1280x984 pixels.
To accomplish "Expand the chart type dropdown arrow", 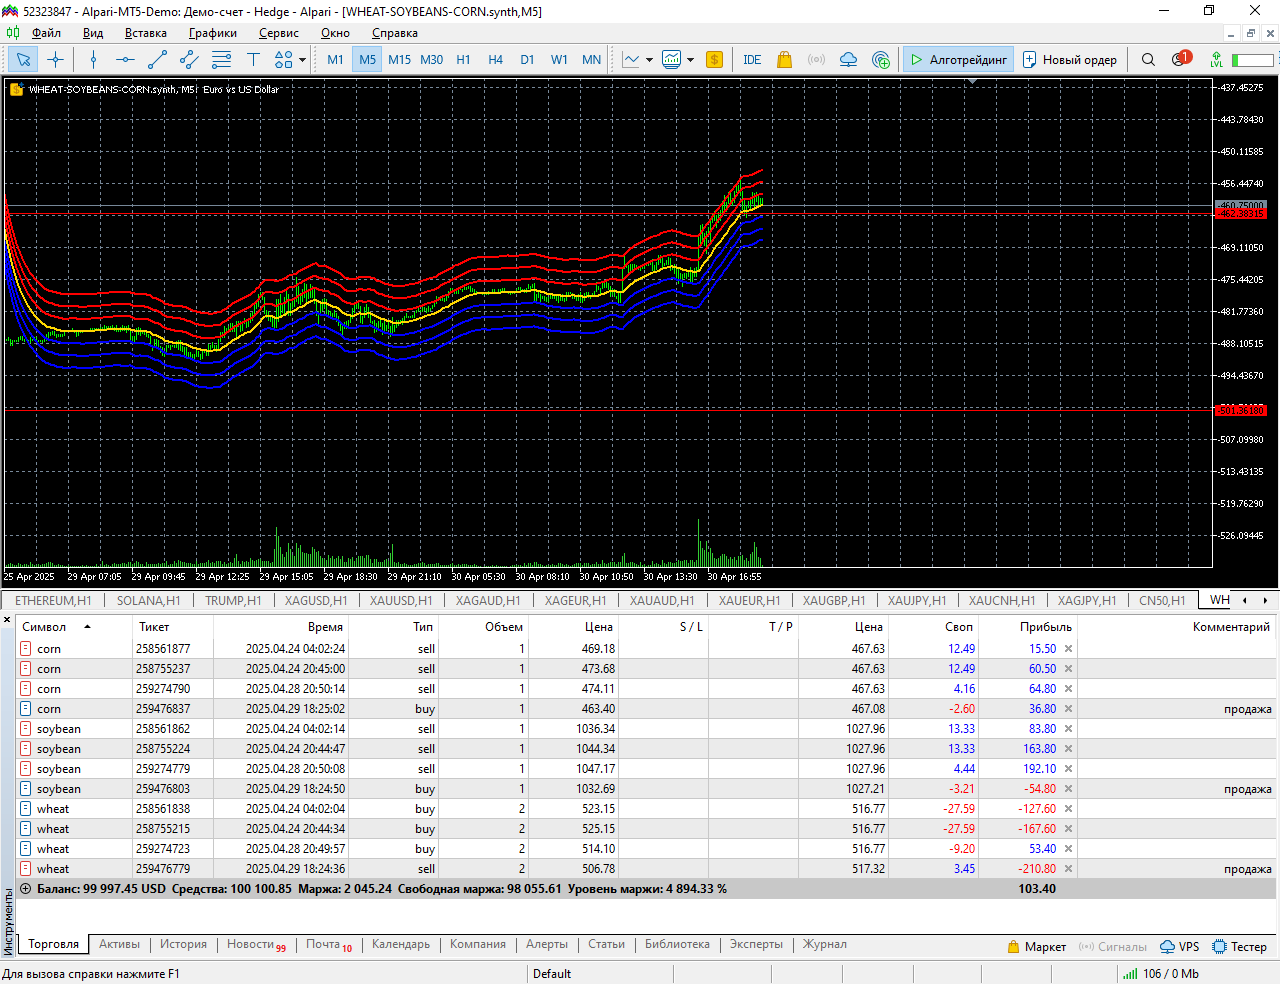I will (649, 60).
